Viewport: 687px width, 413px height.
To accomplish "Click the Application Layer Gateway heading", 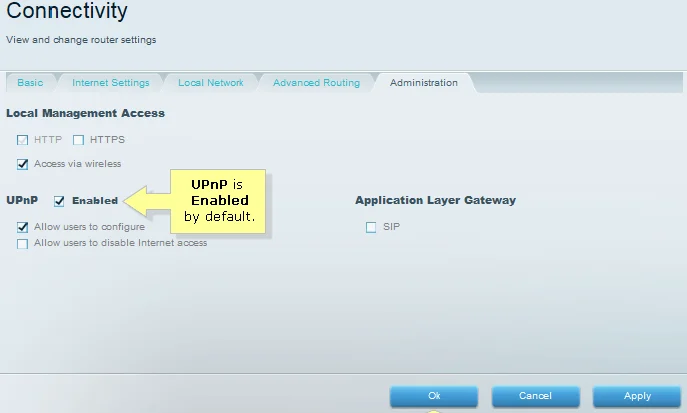I will point(435,200).
